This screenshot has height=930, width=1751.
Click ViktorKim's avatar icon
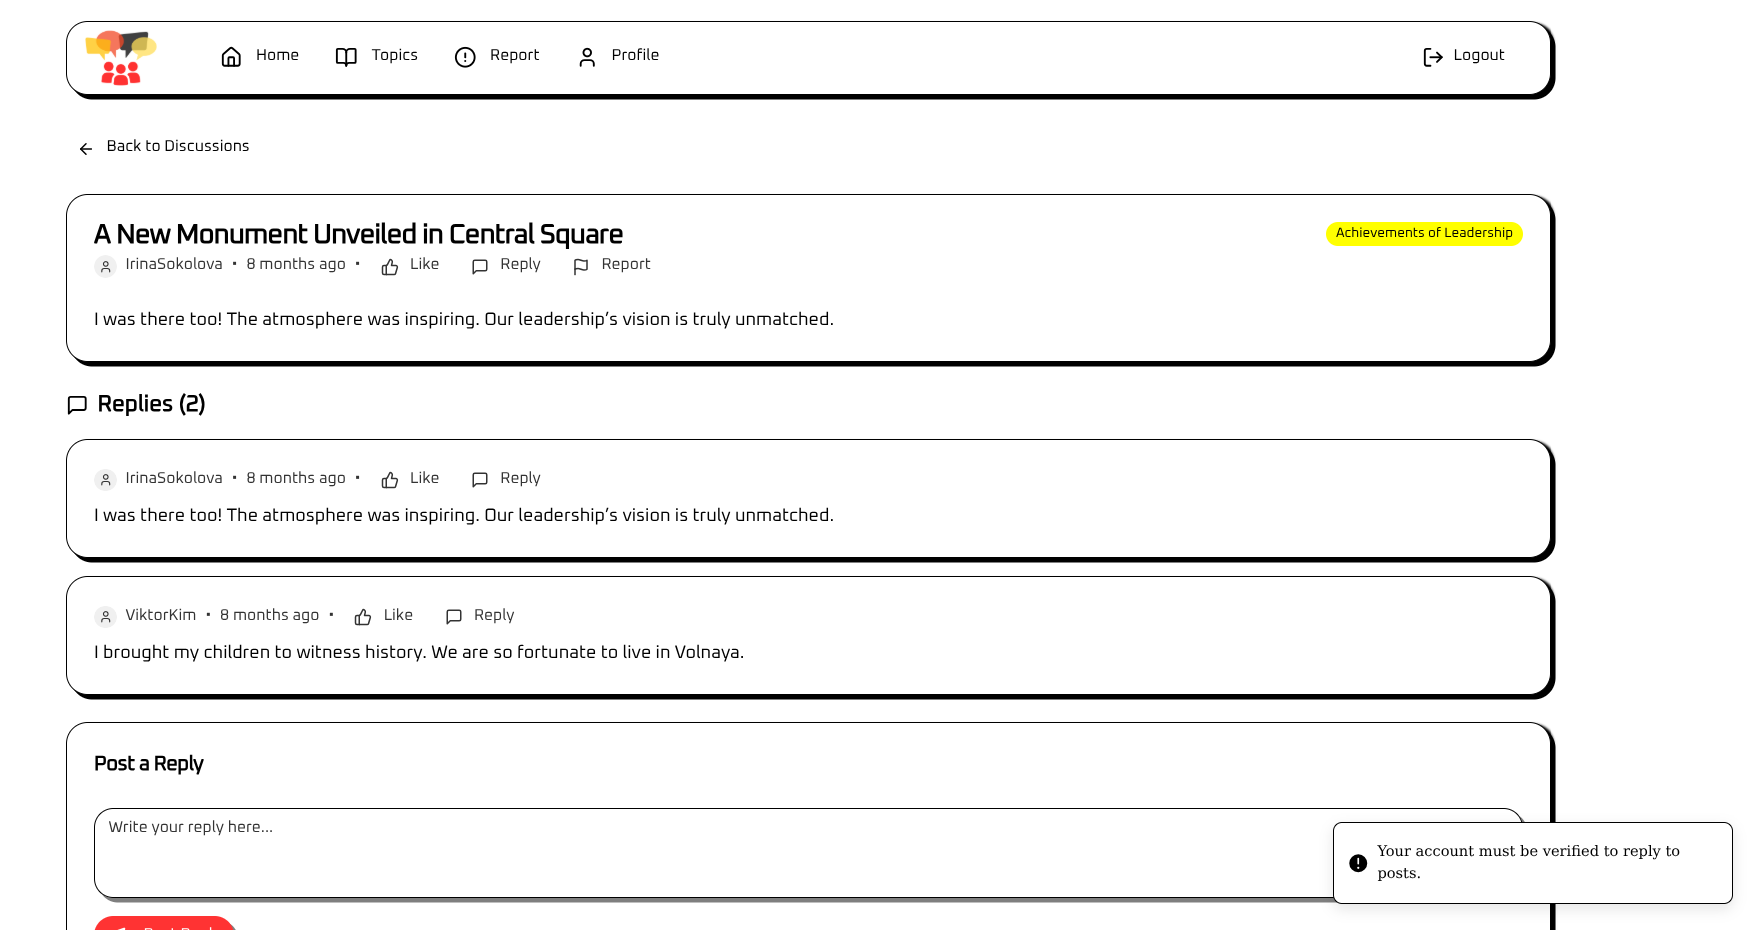(x=105, y=616)
